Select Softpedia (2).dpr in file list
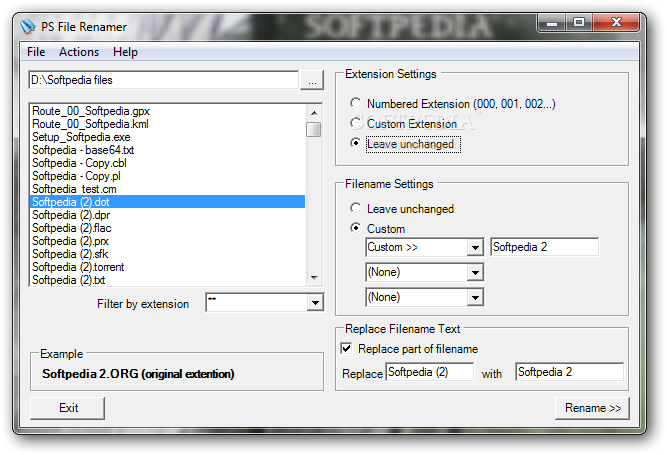Viewport: 667px width, 455px height. pyautogui.click(x=168, y=215)
